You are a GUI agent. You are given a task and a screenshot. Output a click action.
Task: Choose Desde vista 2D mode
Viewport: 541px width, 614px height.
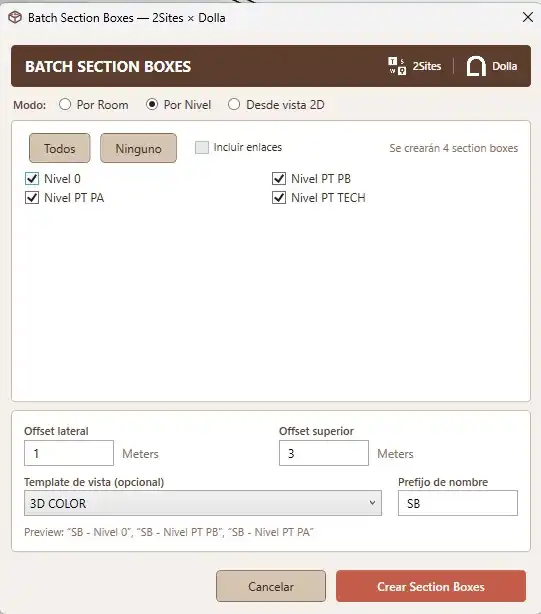click(234, 105)
